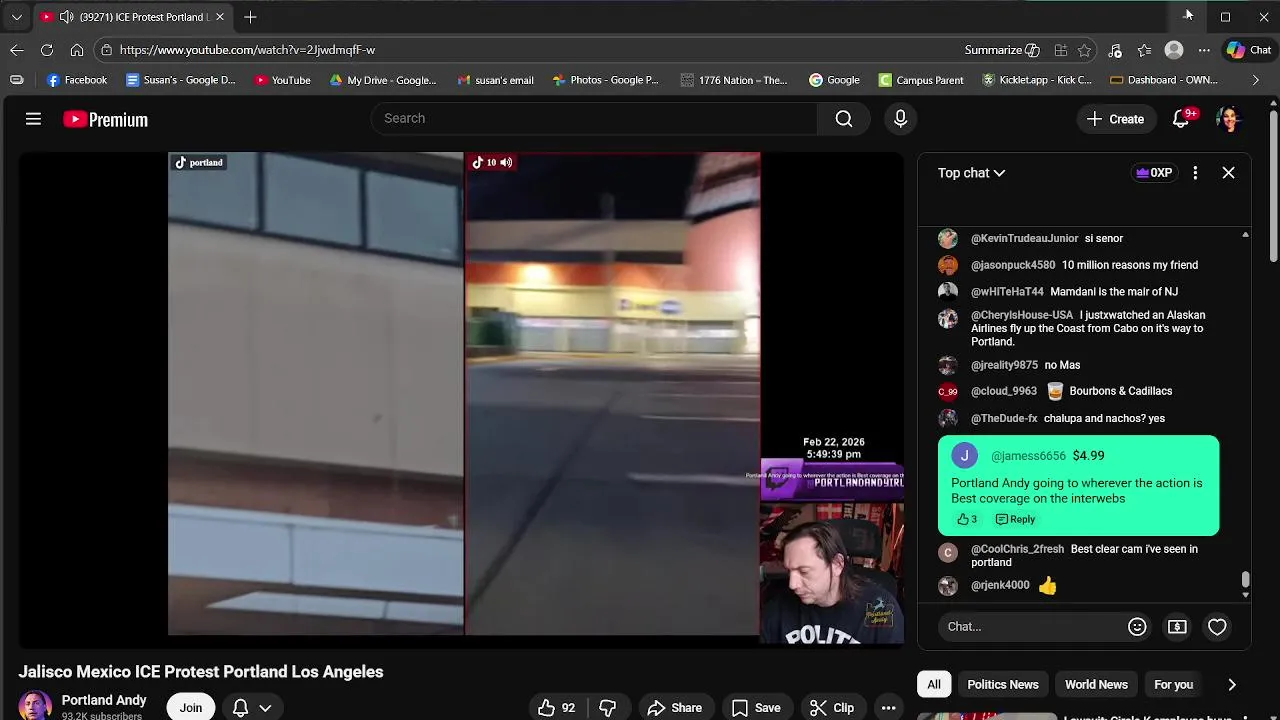Open the Facebook bookmark
The height and width of the screenshot is (720, 1280).
pyautogui.click(x=77, y=80)
